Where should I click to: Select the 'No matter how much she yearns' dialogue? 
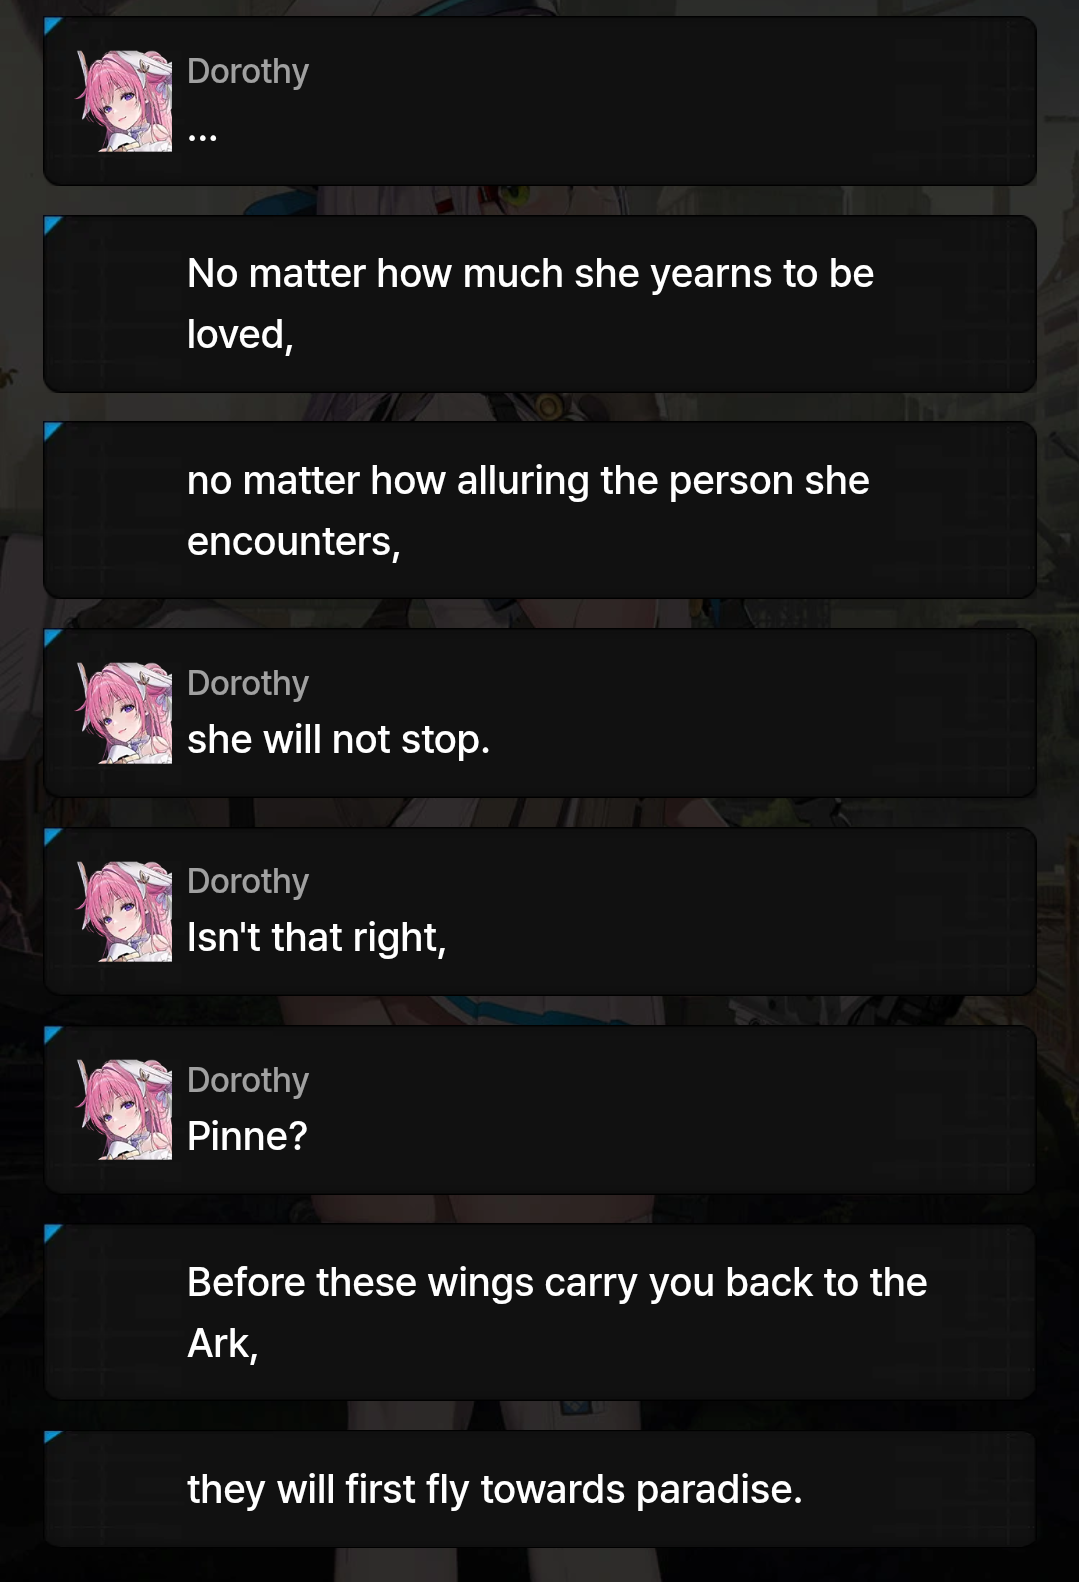[x=530, y=304]
